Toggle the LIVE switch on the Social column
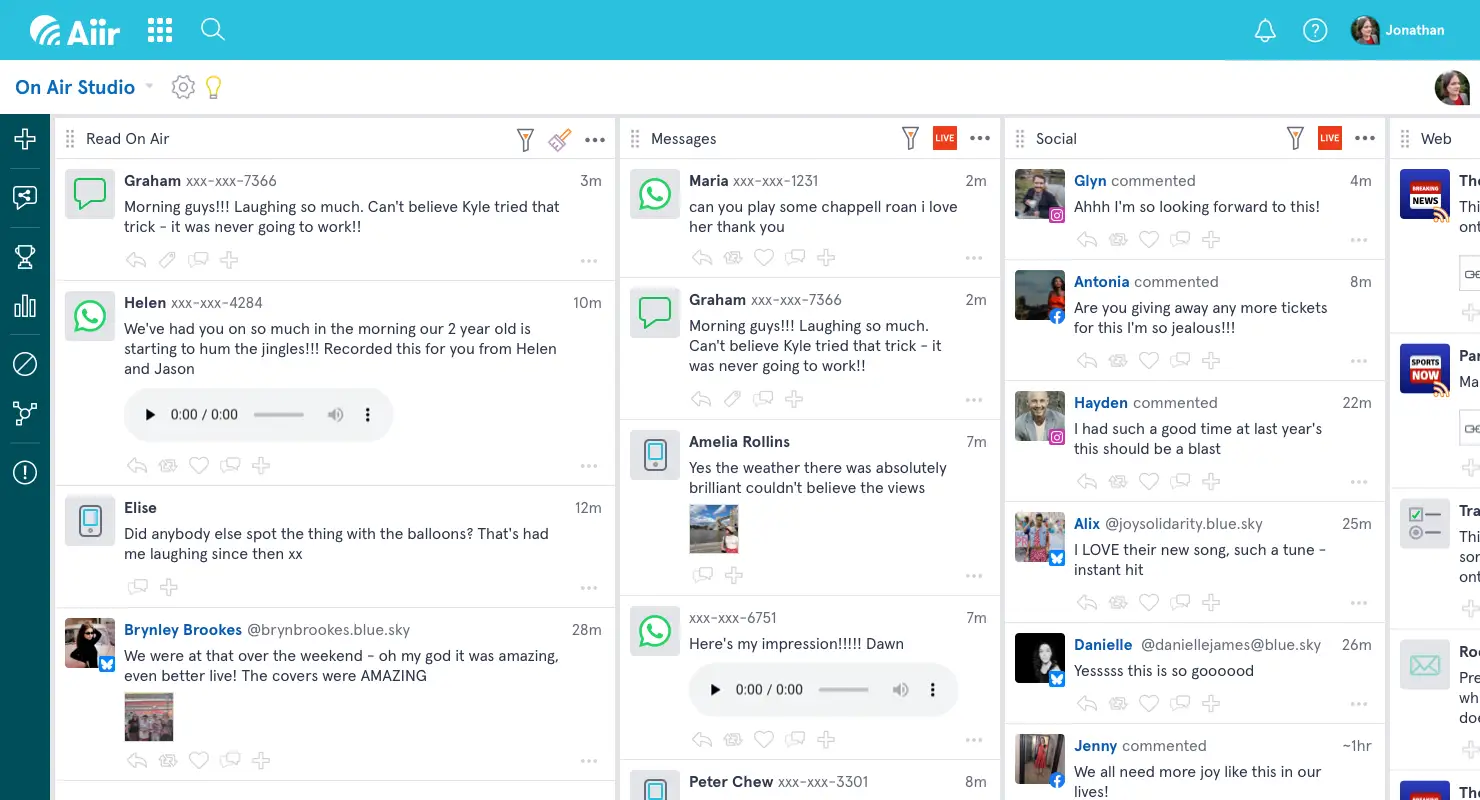Viewport: 1480px width, 800px height. point(1329,138)
